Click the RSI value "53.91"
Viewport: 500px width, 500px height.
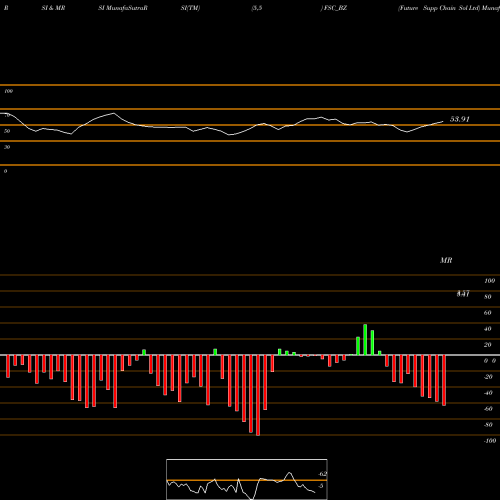pos(460,119)
